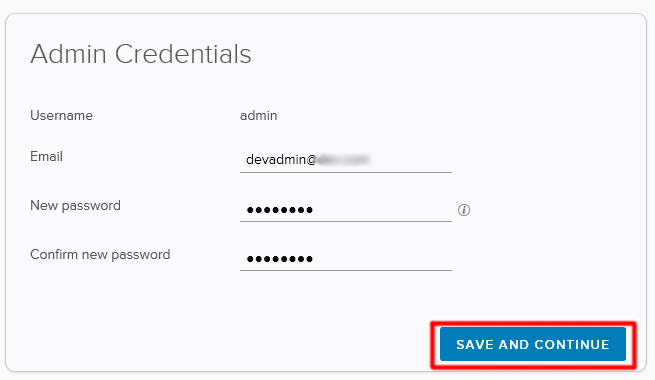Click the SAVE AND CONTINUE button

tap(533, 344)
